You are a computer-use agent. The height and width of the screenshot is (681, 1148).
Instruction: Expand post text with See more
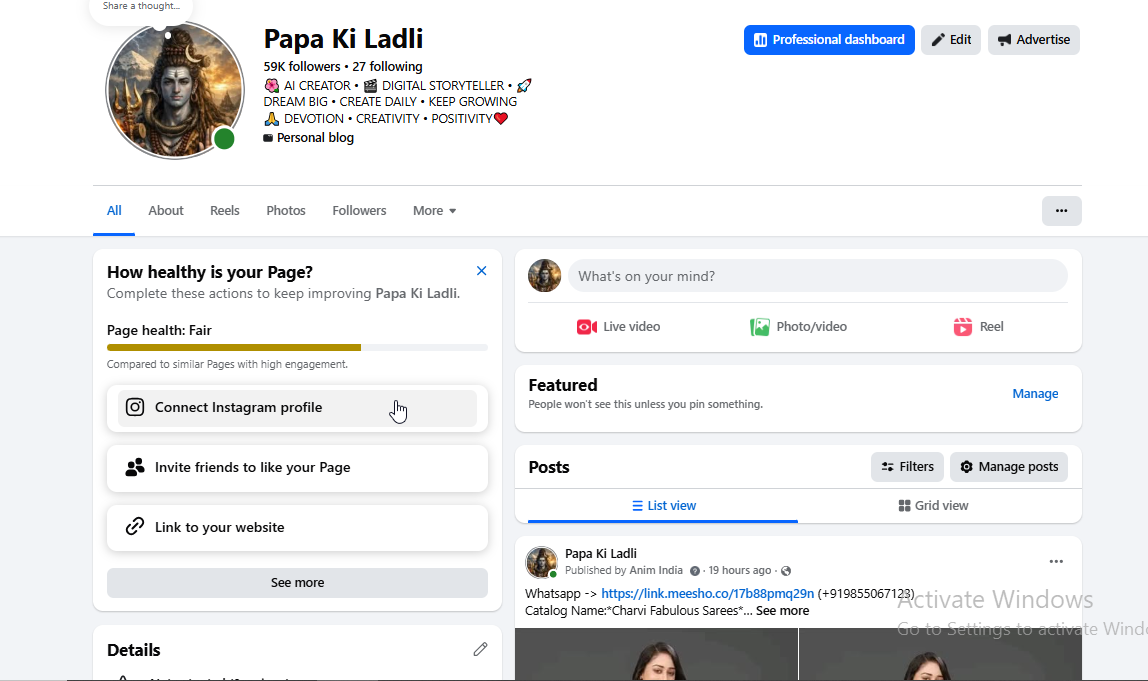(783, 611)
